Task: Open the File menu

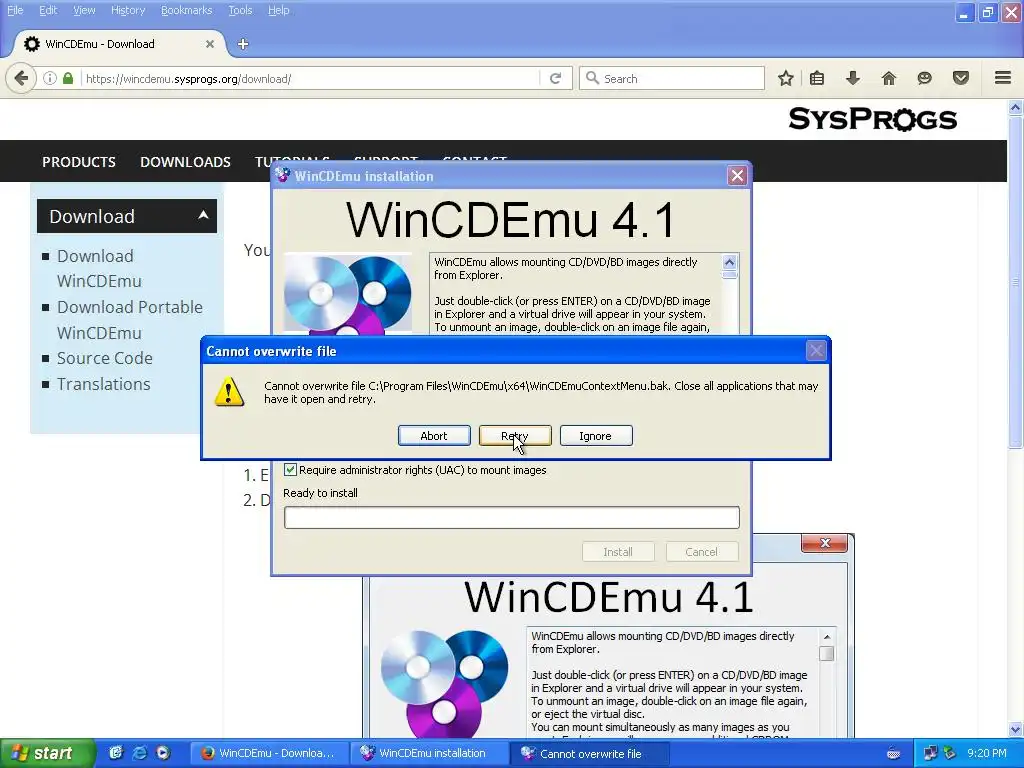Action: (15, 10)
